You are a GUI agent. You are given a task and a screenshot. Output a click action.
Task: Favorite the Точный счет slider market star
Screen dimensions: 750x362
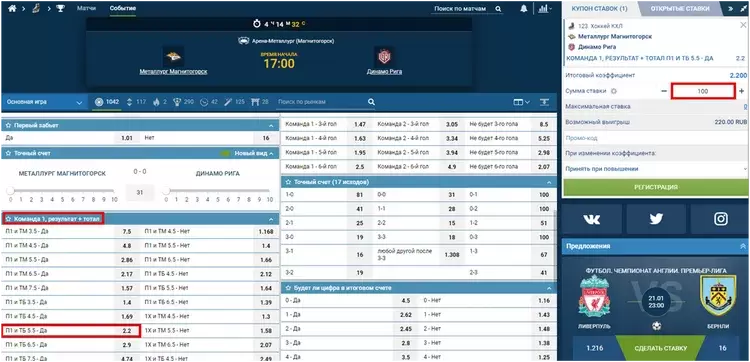point(8,154)
